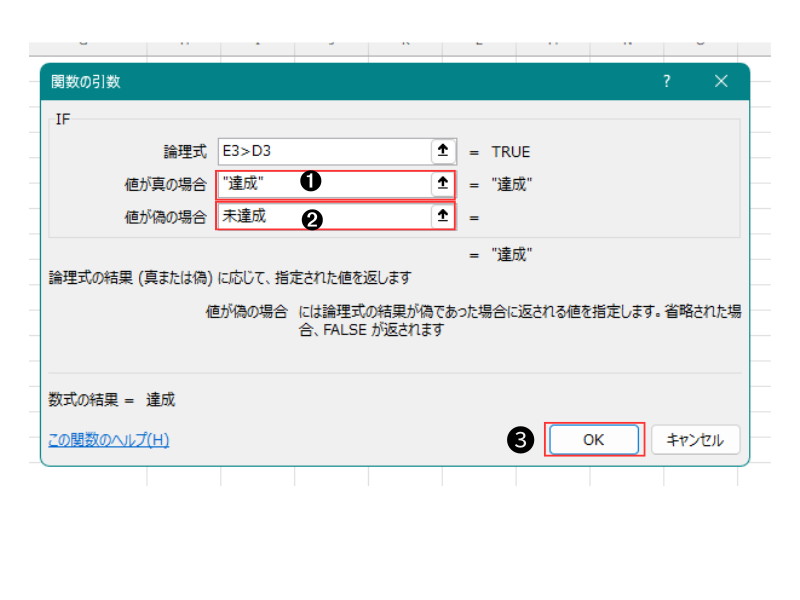
Task: Click the 値が偽の場合 label left of input
Action: tap(165, 216)
